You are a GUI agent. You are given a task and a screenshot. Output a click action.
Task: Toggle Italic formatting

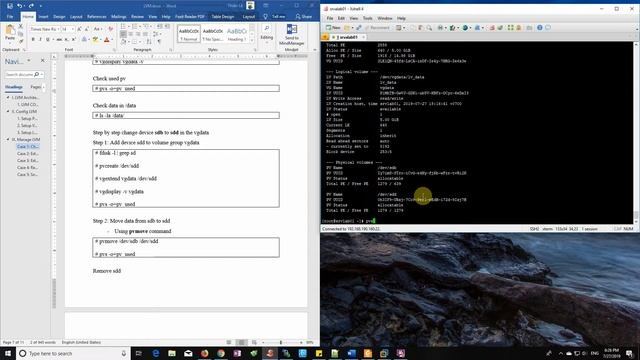pos(40,40)
